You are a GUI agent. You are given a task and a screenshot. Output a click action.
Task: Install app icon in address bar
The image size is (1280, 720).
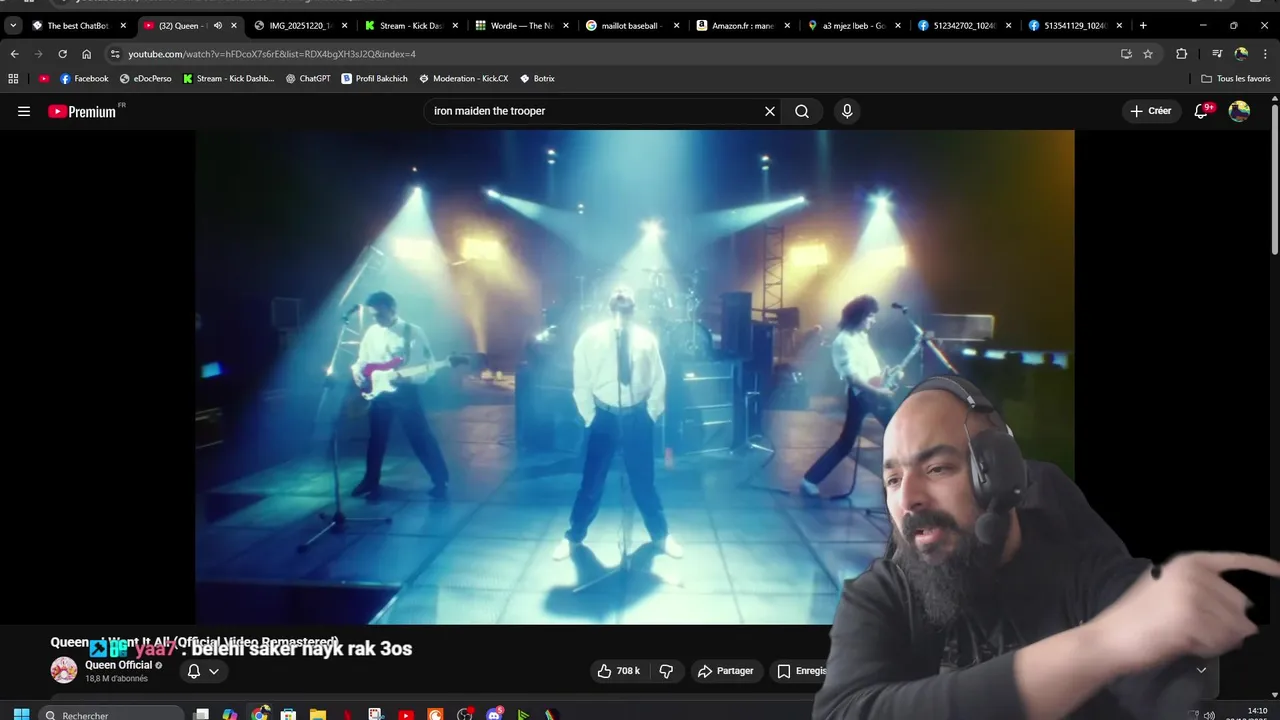[x=1126, y=54]
